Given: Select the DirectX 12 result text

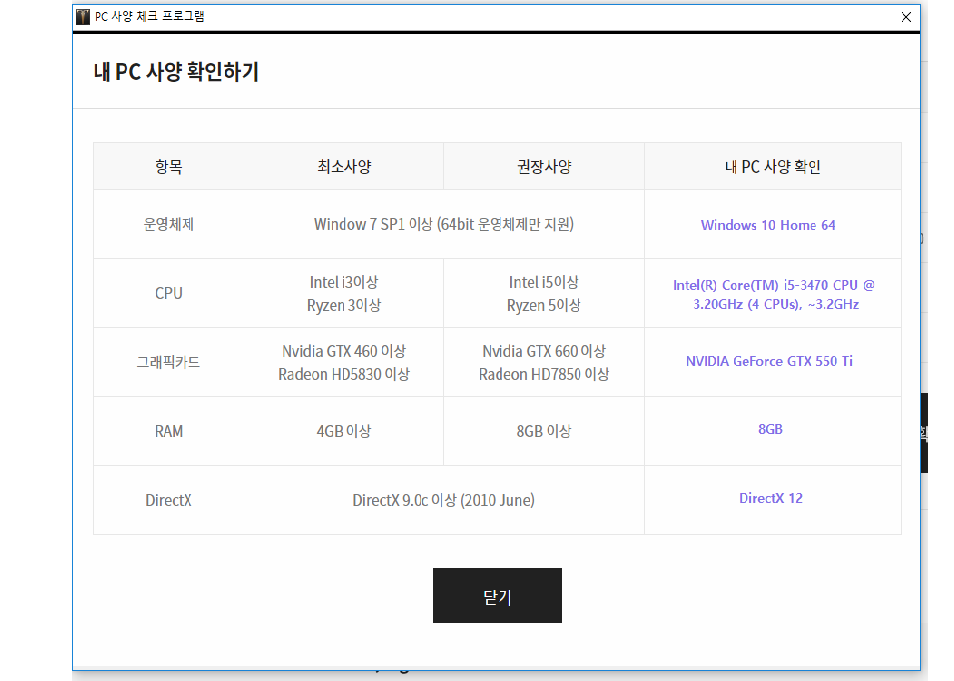Looking at the screenshot, I should 770,498.
